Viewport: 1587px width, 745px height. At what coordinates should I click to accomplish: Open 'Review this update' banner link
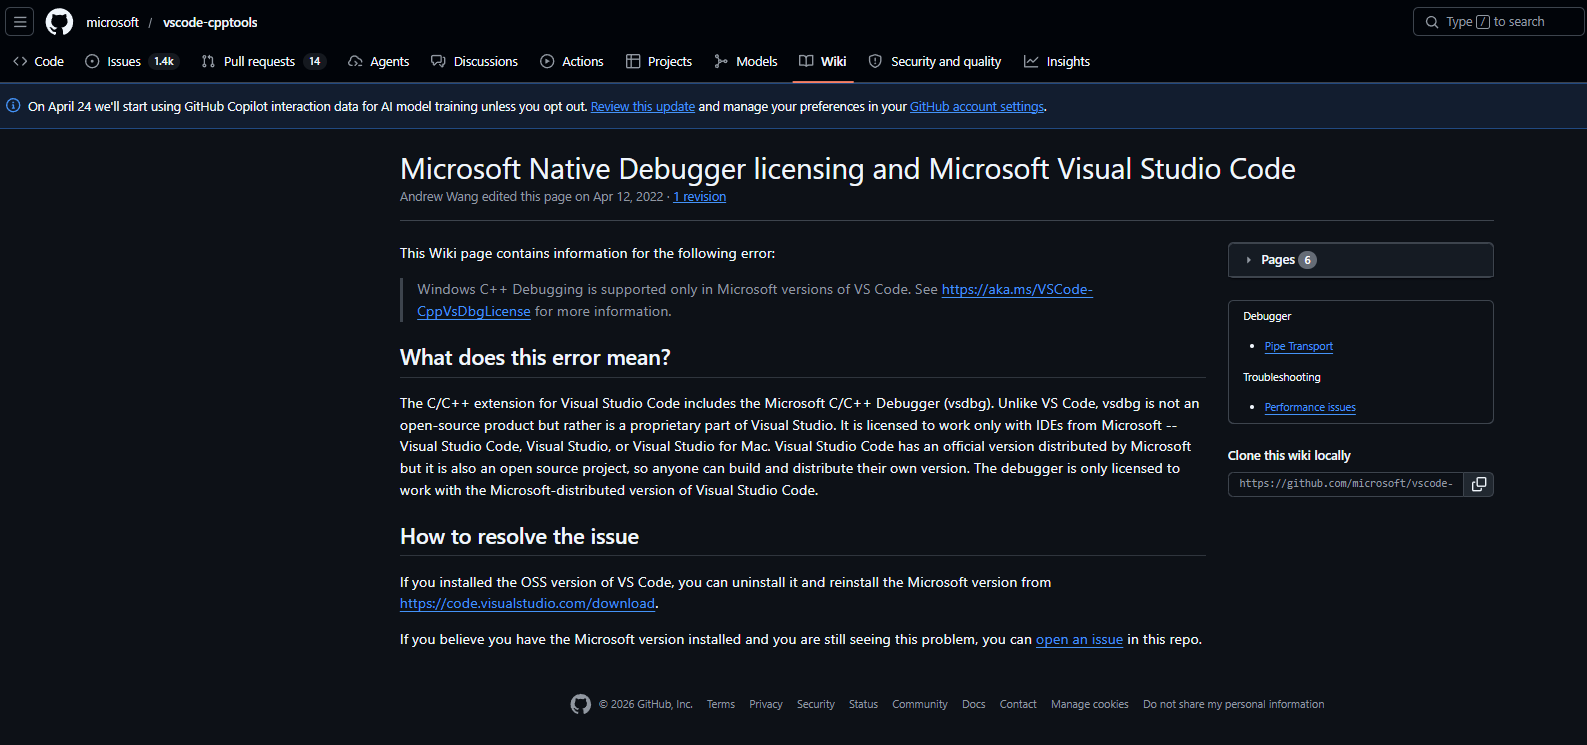tap(642, 107)
